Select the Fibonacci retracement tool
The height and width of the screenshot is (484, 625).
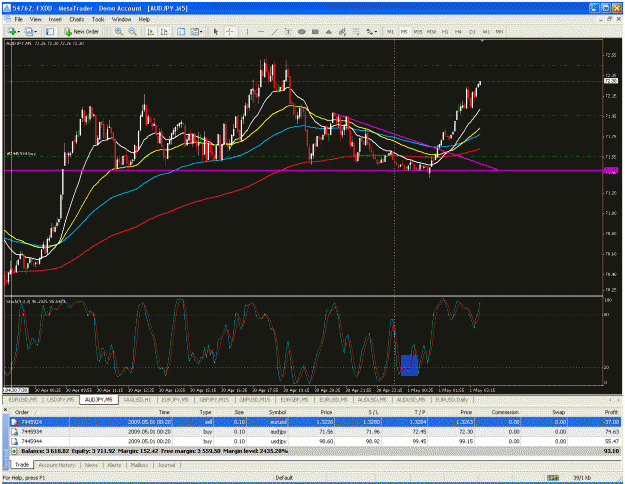point(356,31)
